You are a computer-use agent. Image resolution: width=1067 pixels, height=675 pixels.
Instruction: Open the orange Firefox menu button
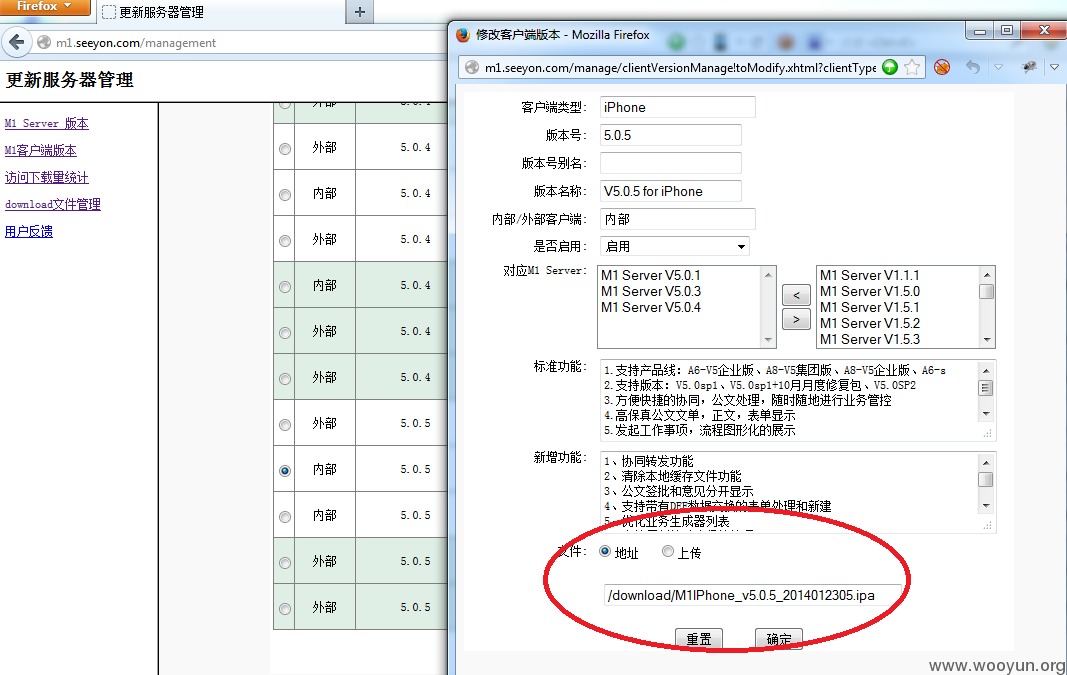pyautogui.click(x=45, y=7)
